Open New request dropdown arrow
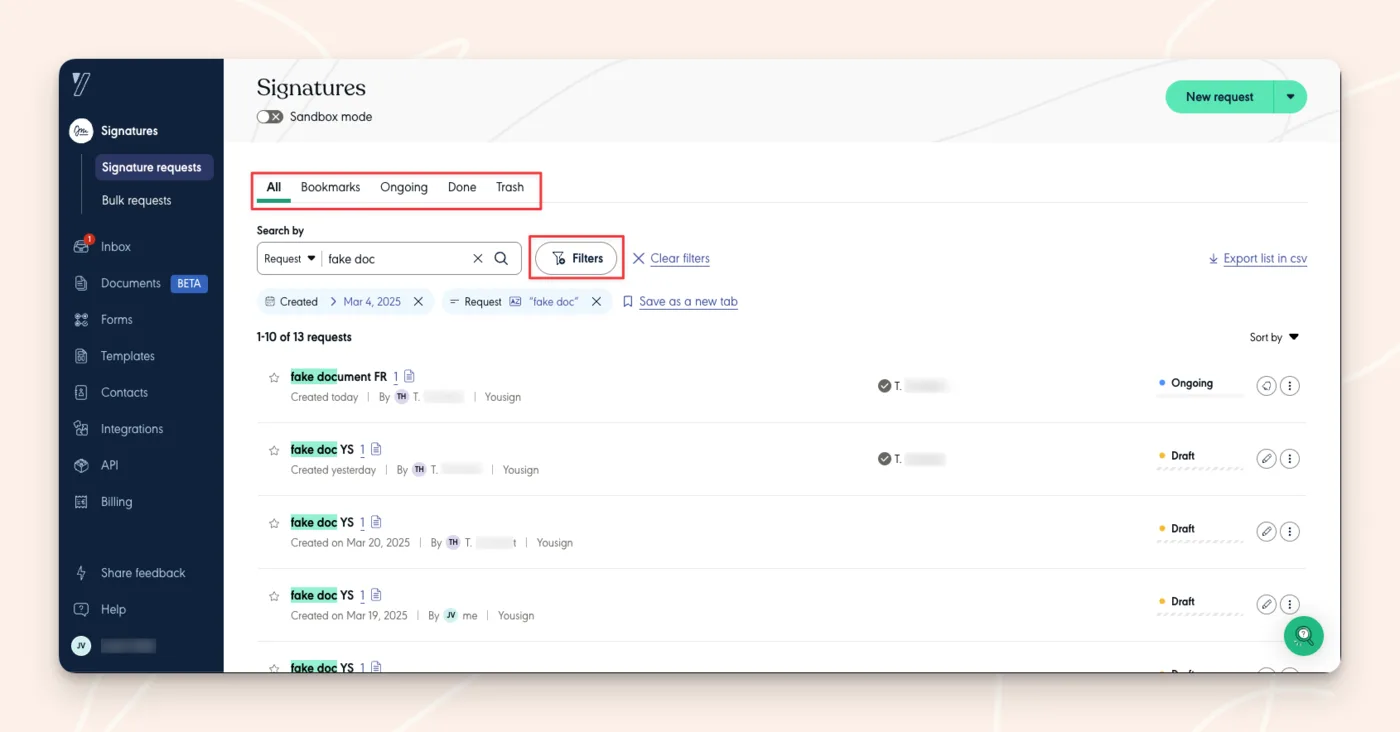This screenshot has height=732, width=1400. [x=1290, y=97]
